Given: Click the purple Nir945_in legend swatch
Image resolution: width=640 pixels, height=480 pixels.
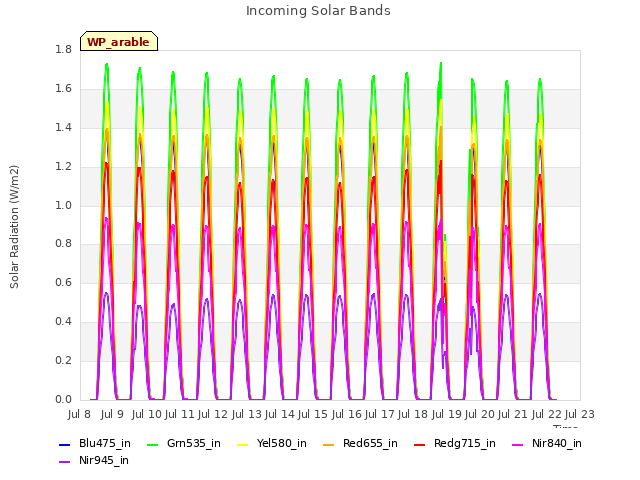Looking at the screenshot, I should 65,462.
